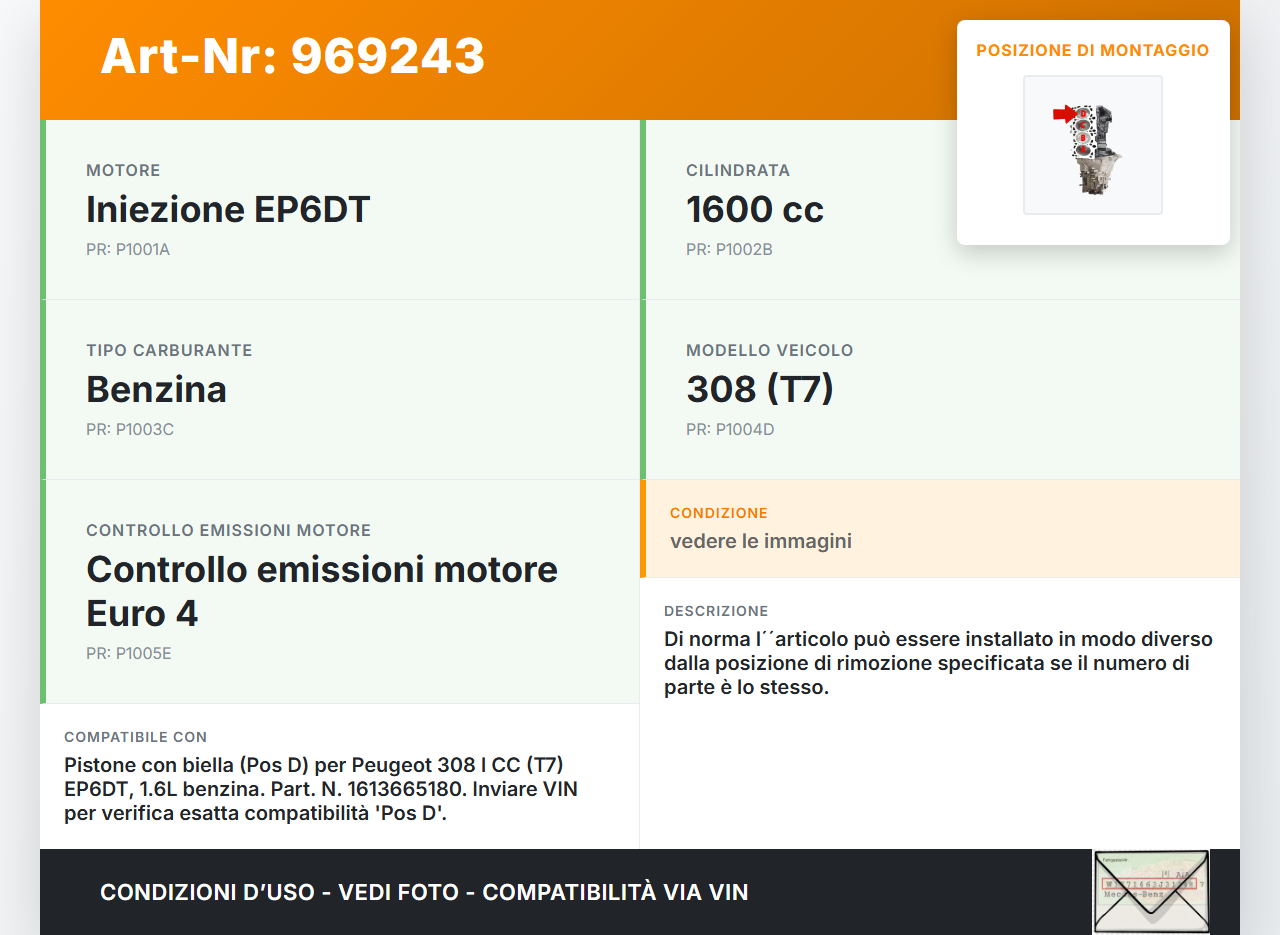Image resolution: width=1280 pixels, height=935 pixels.
Task: Open the VIN envelope image
Action: (x=1150, y=891)
